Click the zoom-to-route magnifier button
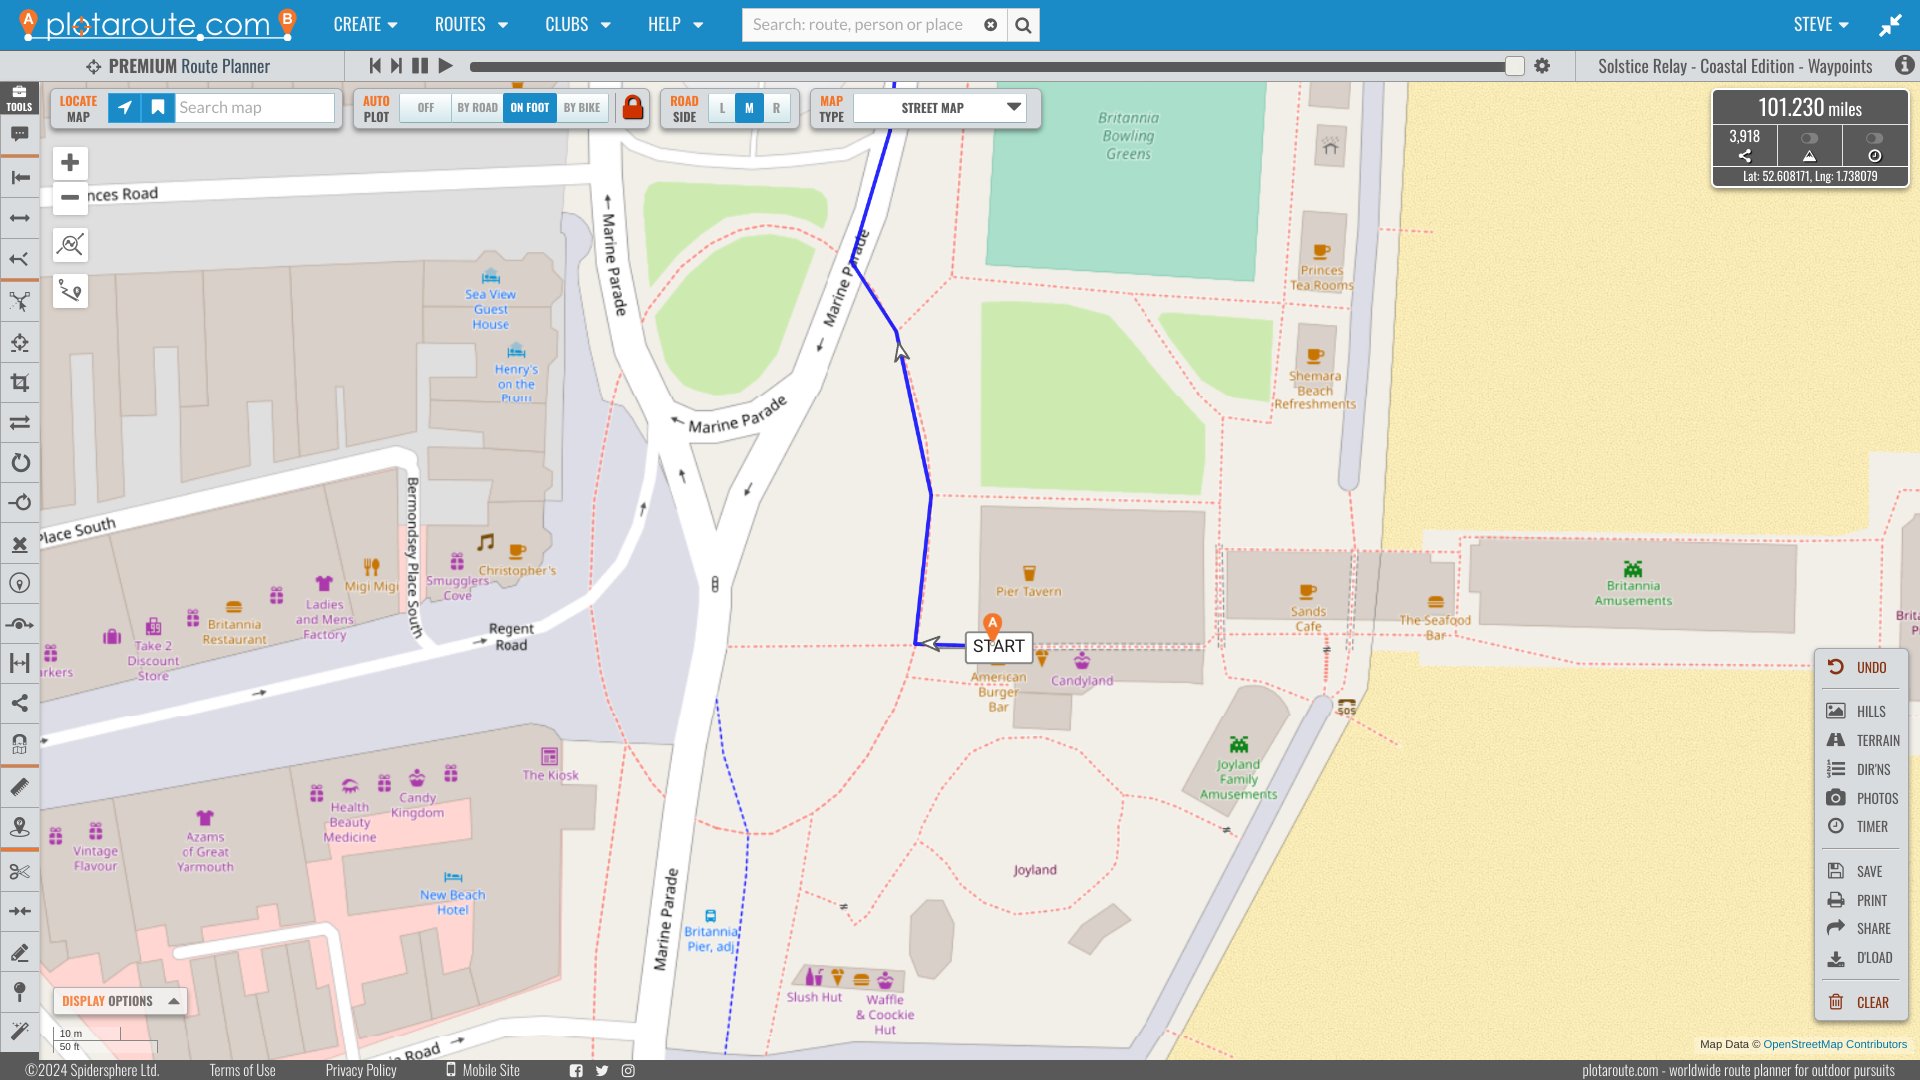Image resolution: width=1920 pixels, height=1080 pixels. point(70,245)
